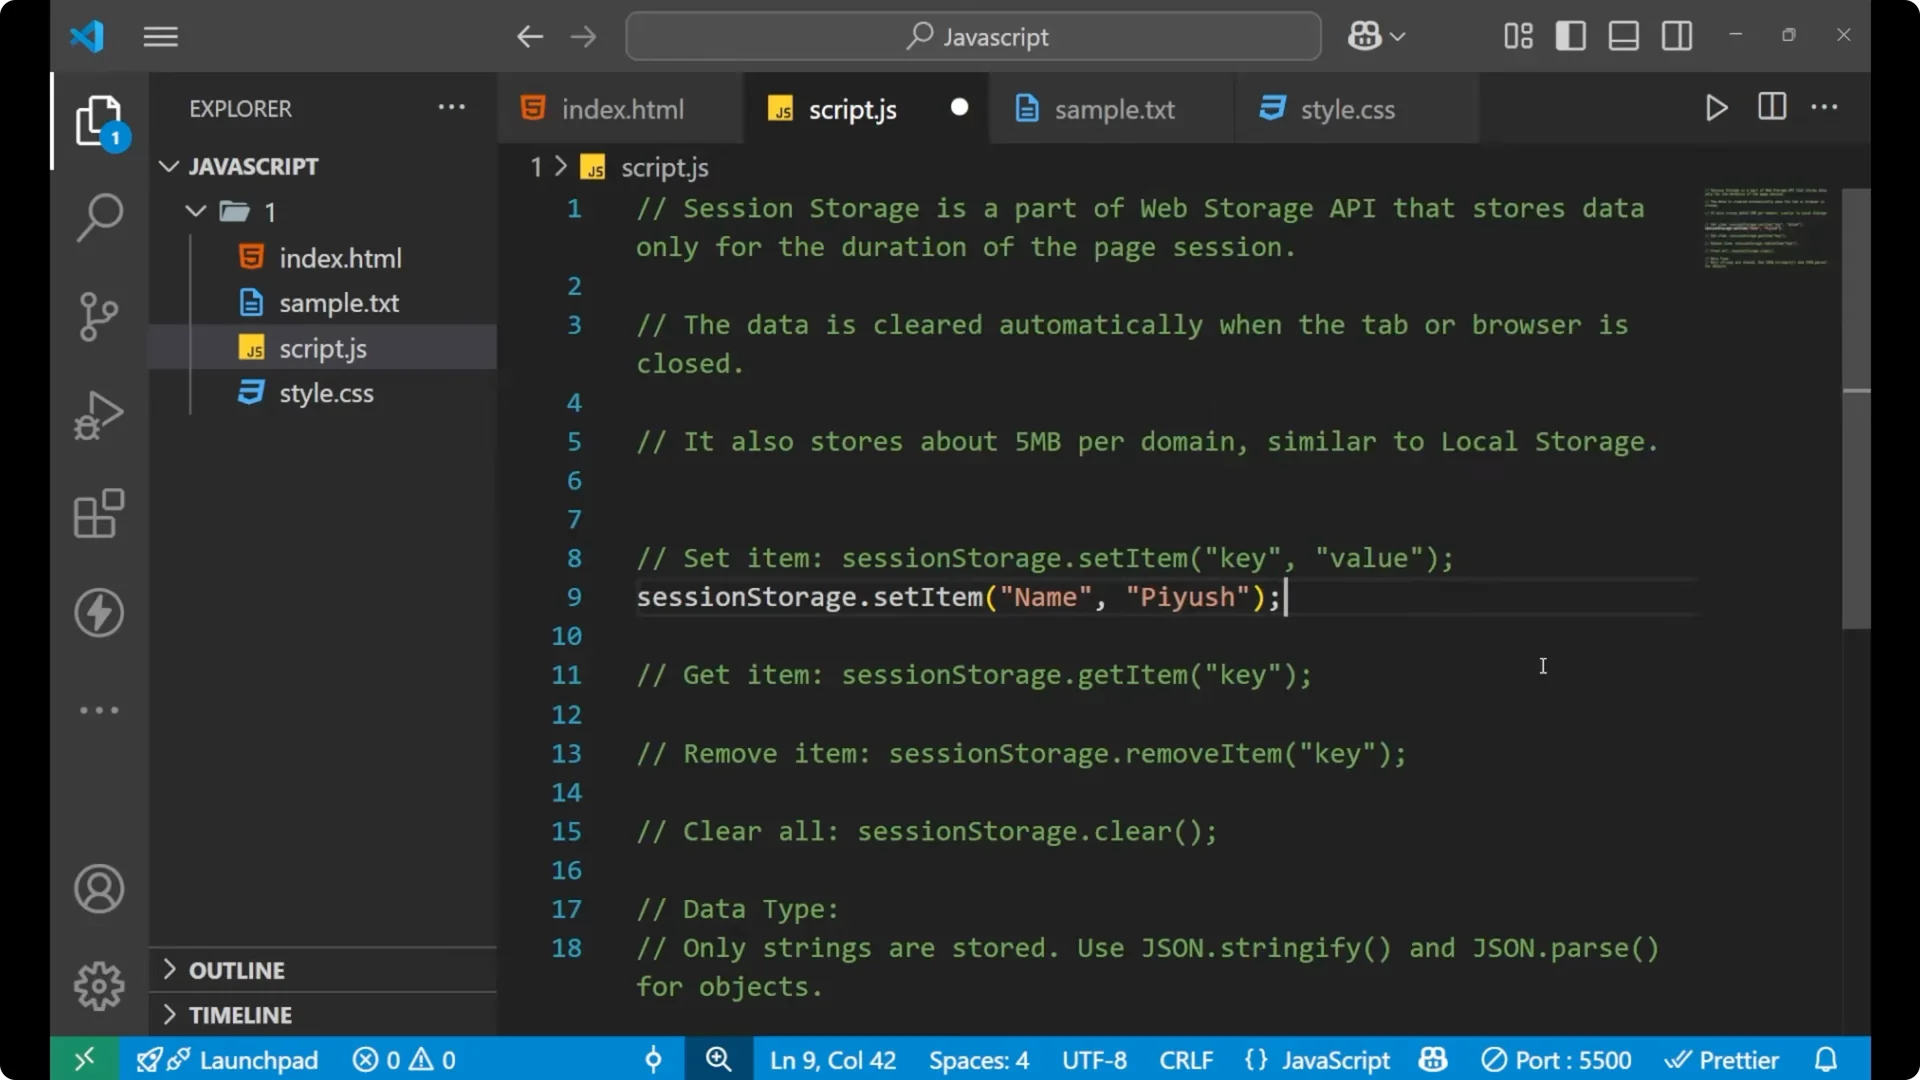Image resolution: width=1920 pixels, height=1080 pixels.
Task: Toggle the bottom panel visibility
Action: click(1623, 35)
